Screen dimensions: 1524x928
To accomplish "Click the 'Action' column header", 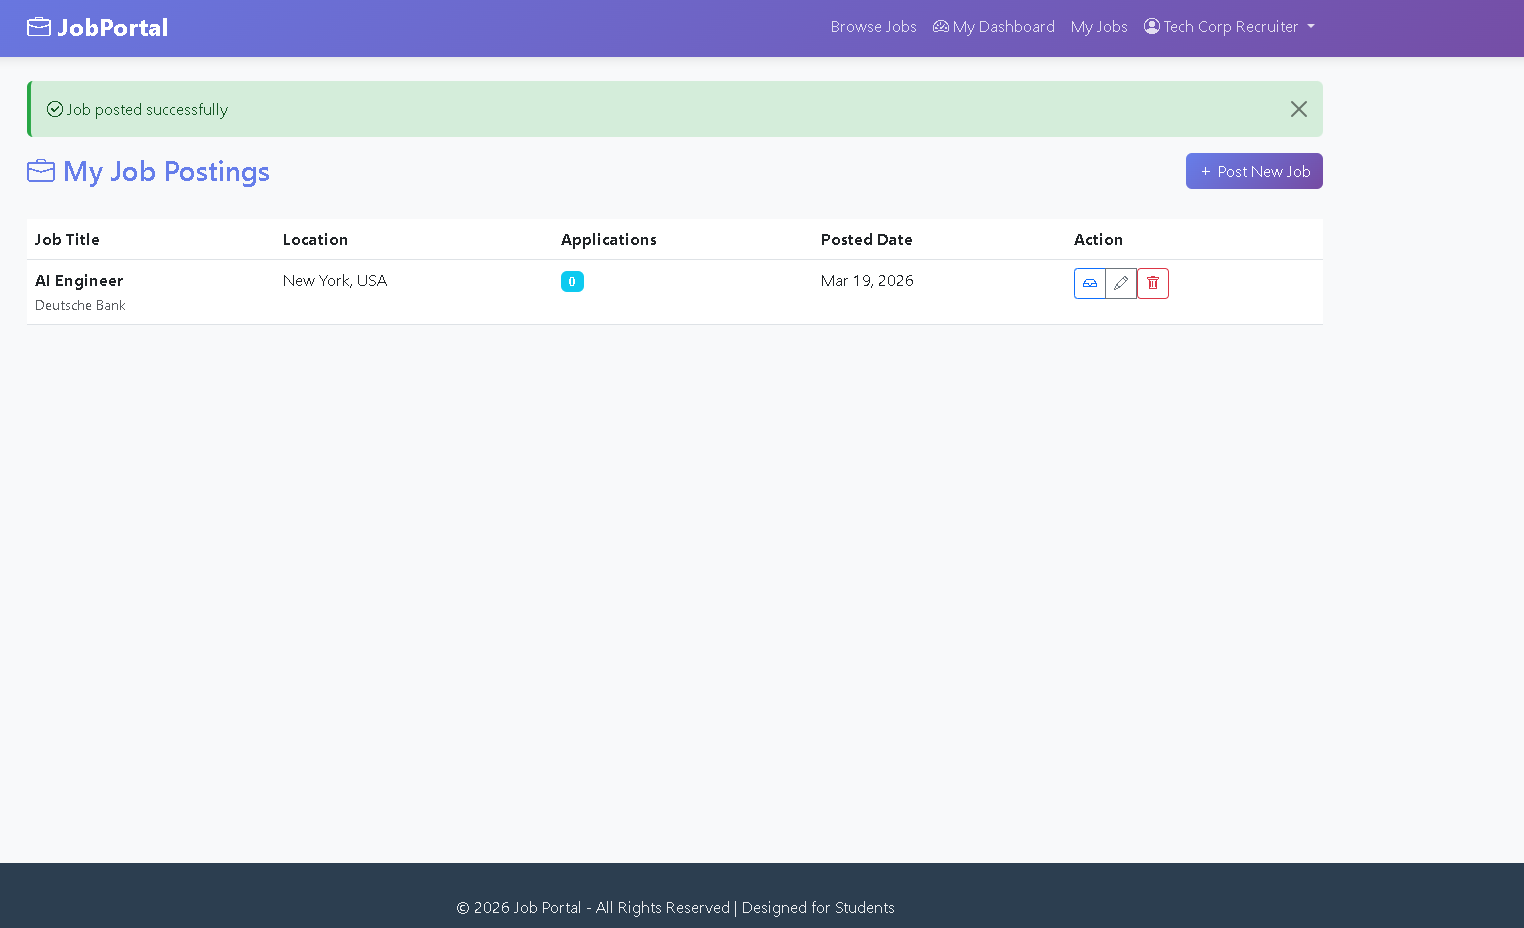I will point(1098,240).
